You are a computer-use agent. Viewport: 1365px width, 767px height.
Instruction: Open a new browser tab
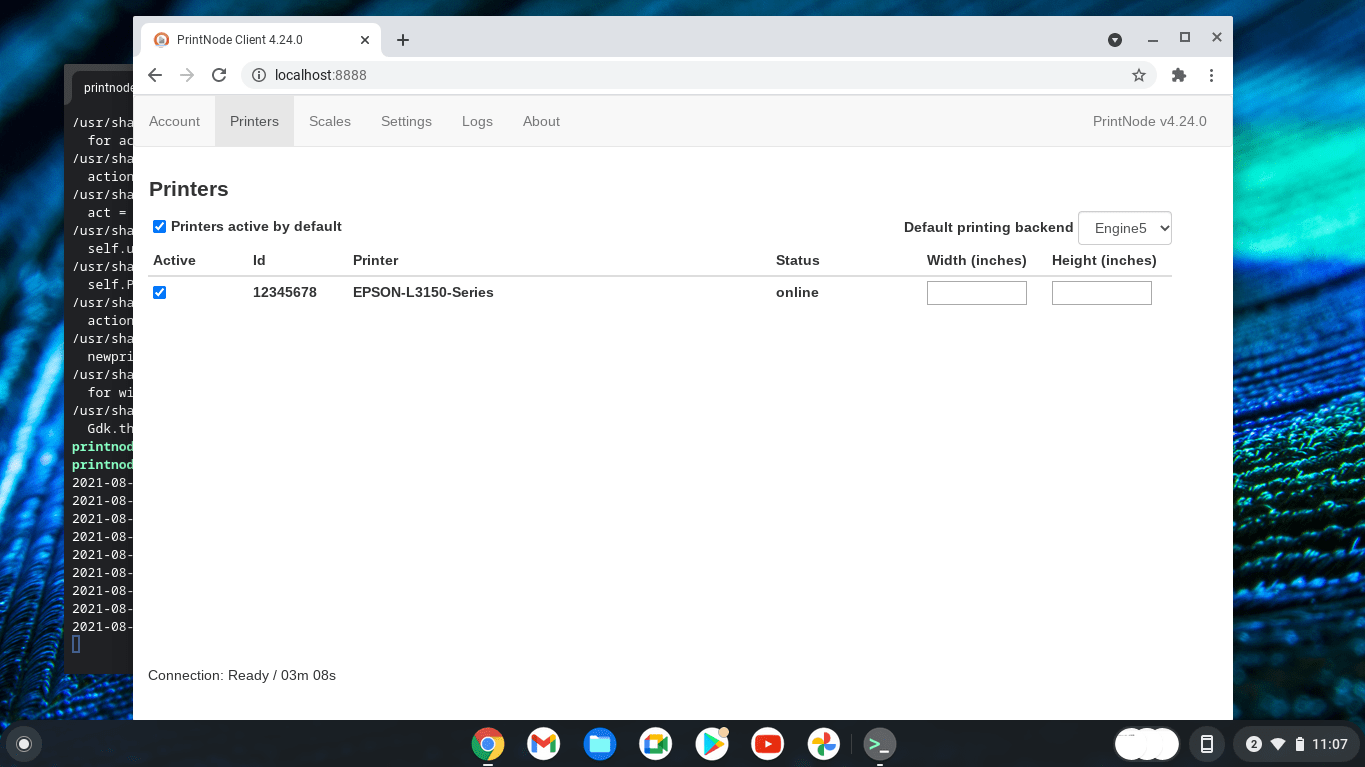pyautogui.click(x=402, y=40)
